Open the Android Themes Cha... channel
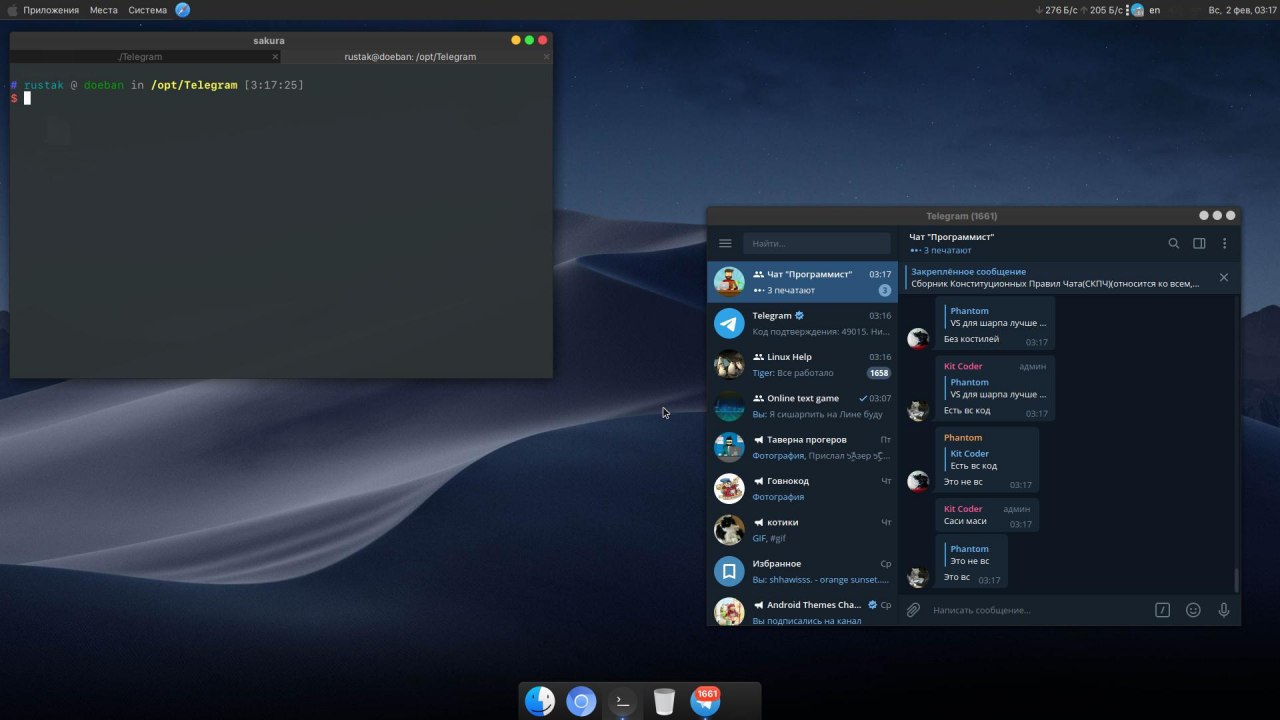The height and width of the screenshot is (720, 1280). pyautogui.click(x=802, y=609)
